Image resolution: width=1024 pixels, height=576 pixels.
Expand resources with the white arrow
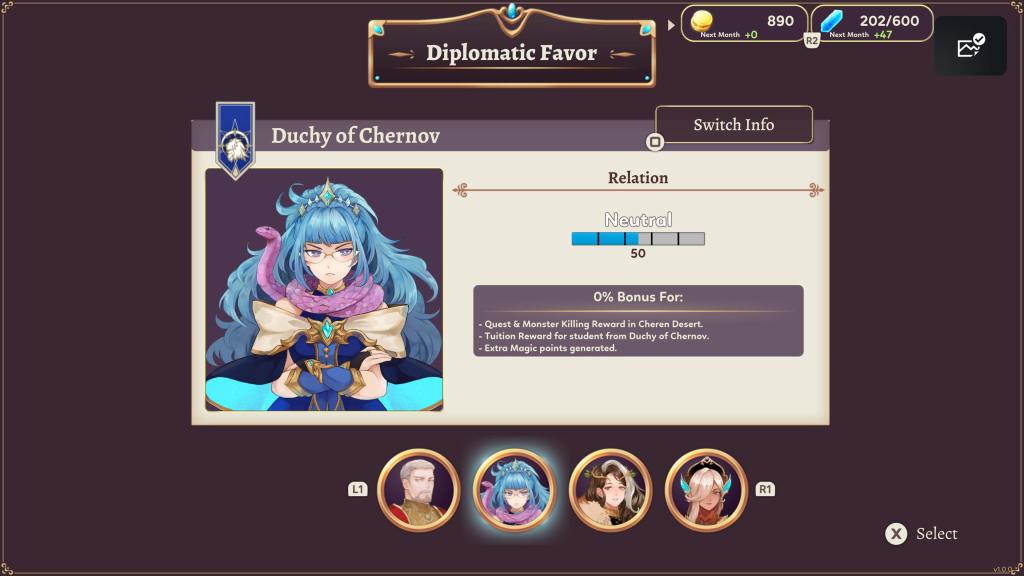click(x=671, y=25)
